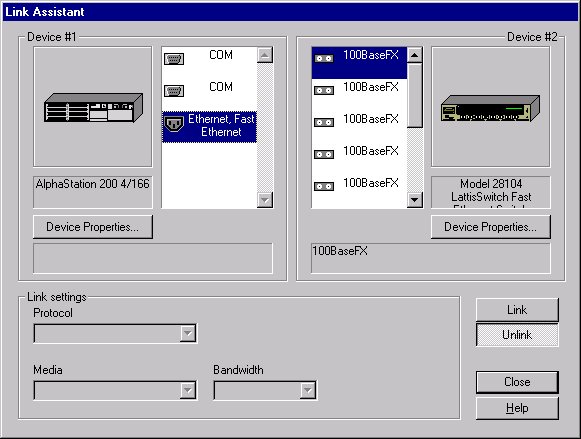This screenshot has height=439, width=581.
Task: Select the third 100BaseFX text entry
Action: (x=371, y=119)
